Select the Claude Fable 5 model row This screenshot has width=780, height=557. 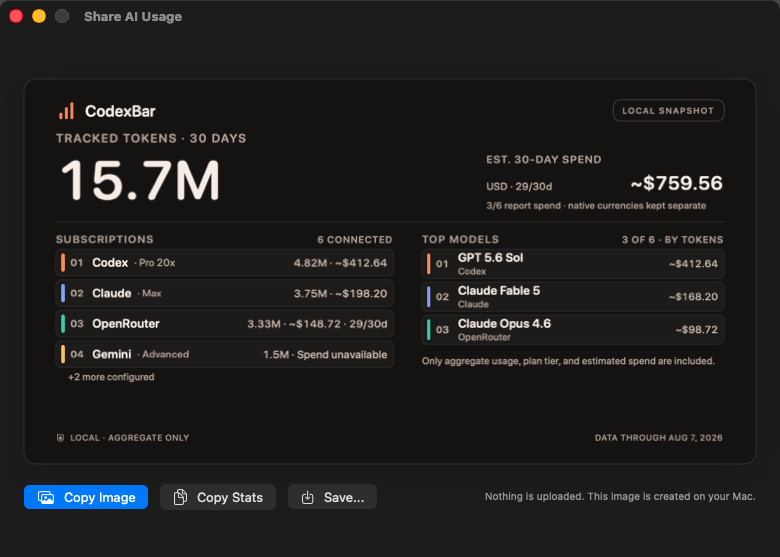click(573, 297)
